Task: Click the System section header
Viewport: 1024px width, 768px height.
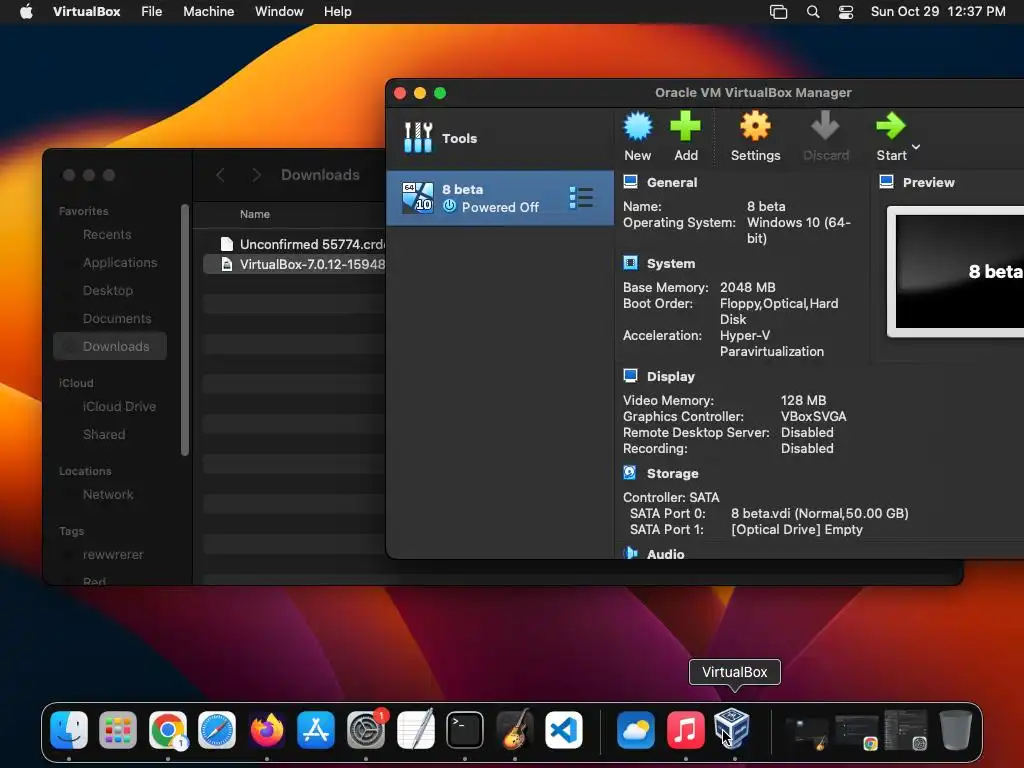Action: [x=671, y=263]
